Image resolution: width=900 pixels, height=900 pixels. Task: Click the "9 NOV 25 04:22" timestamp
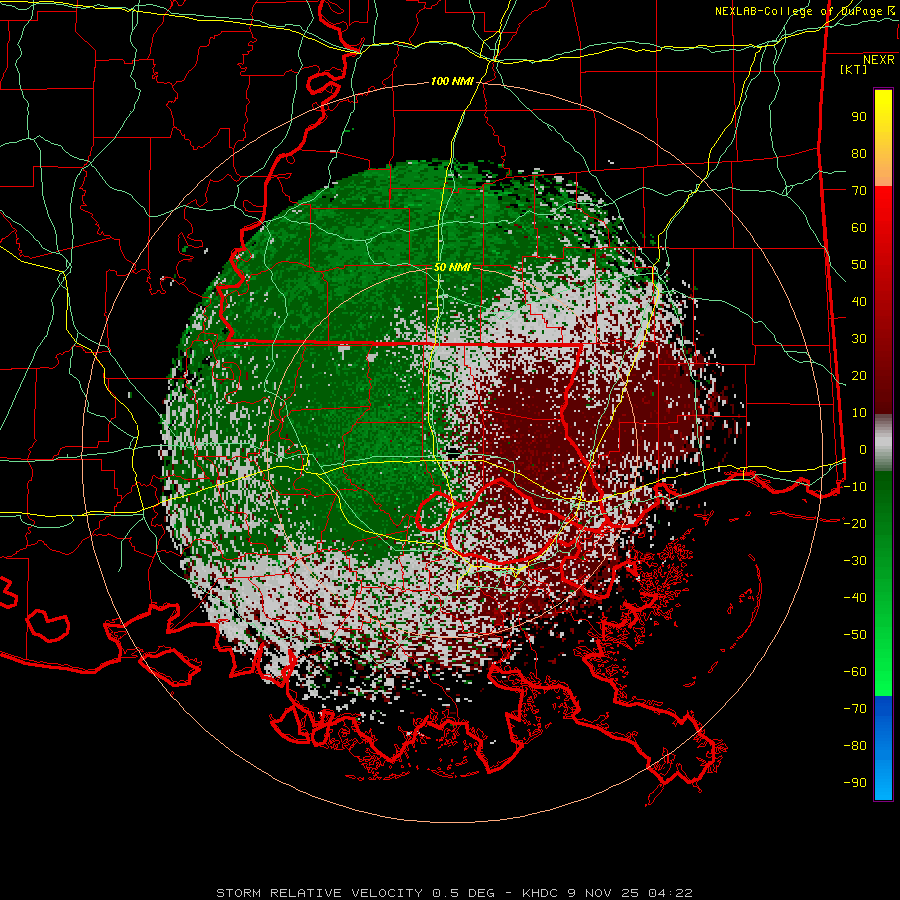tap(630, 893)
